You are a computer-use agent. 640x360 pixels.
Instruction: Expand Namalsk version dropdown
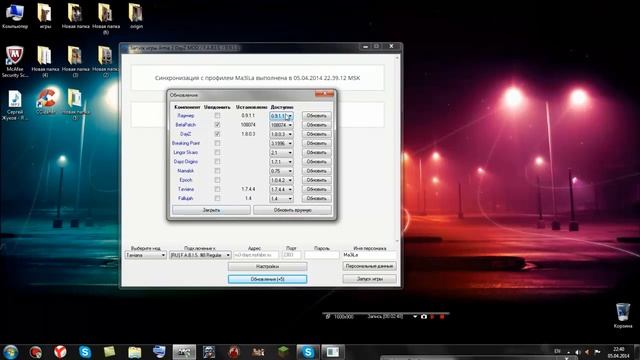point(281,171)
